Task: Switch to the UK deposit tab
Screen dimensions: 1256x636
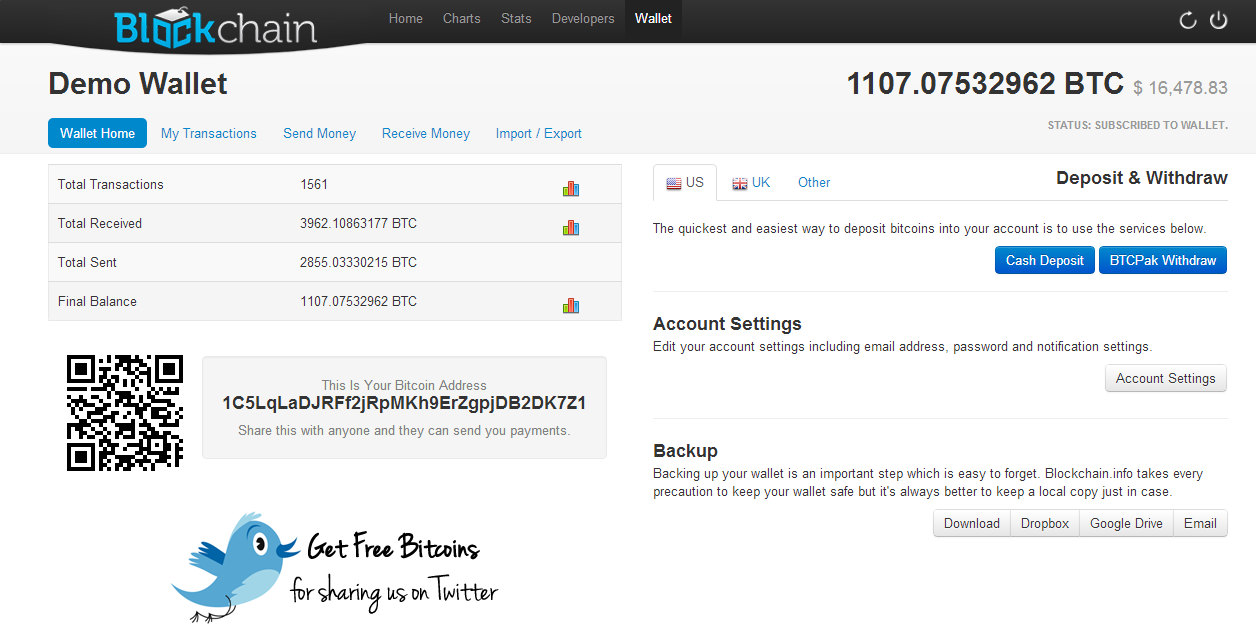Action: [751, 183]
